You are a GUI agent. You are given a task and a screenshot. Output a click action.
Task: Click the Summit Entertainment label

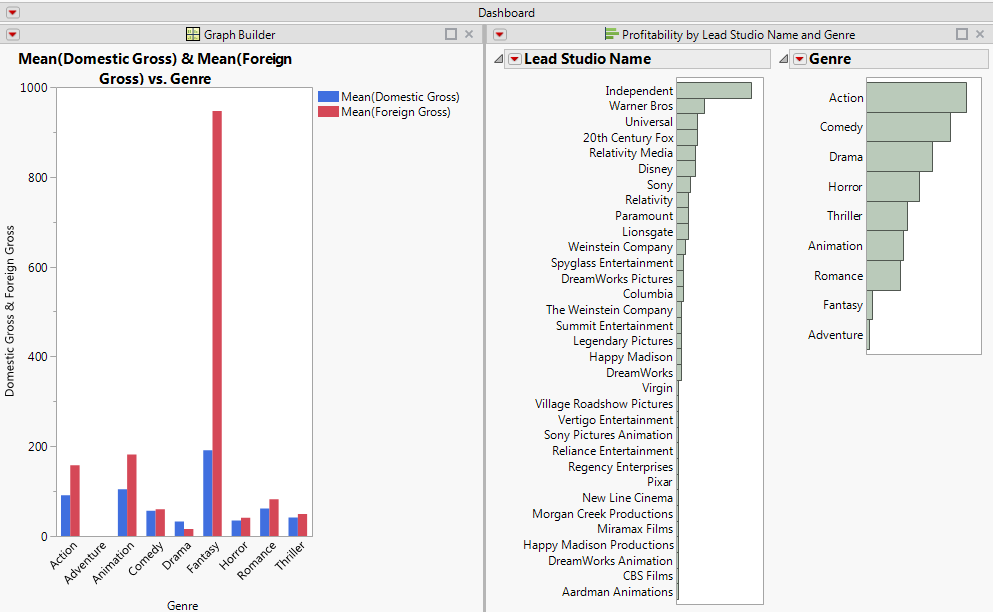click(614, 325)
